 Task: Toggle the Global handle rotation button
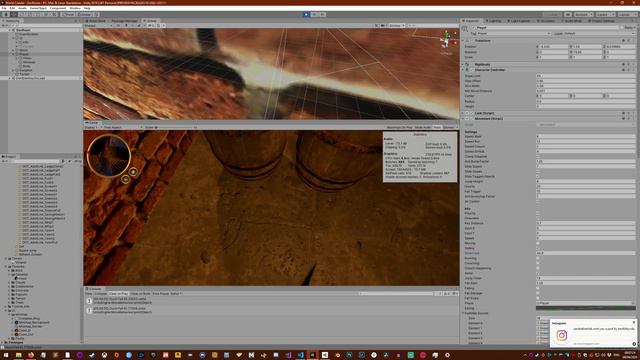(85, 14)
